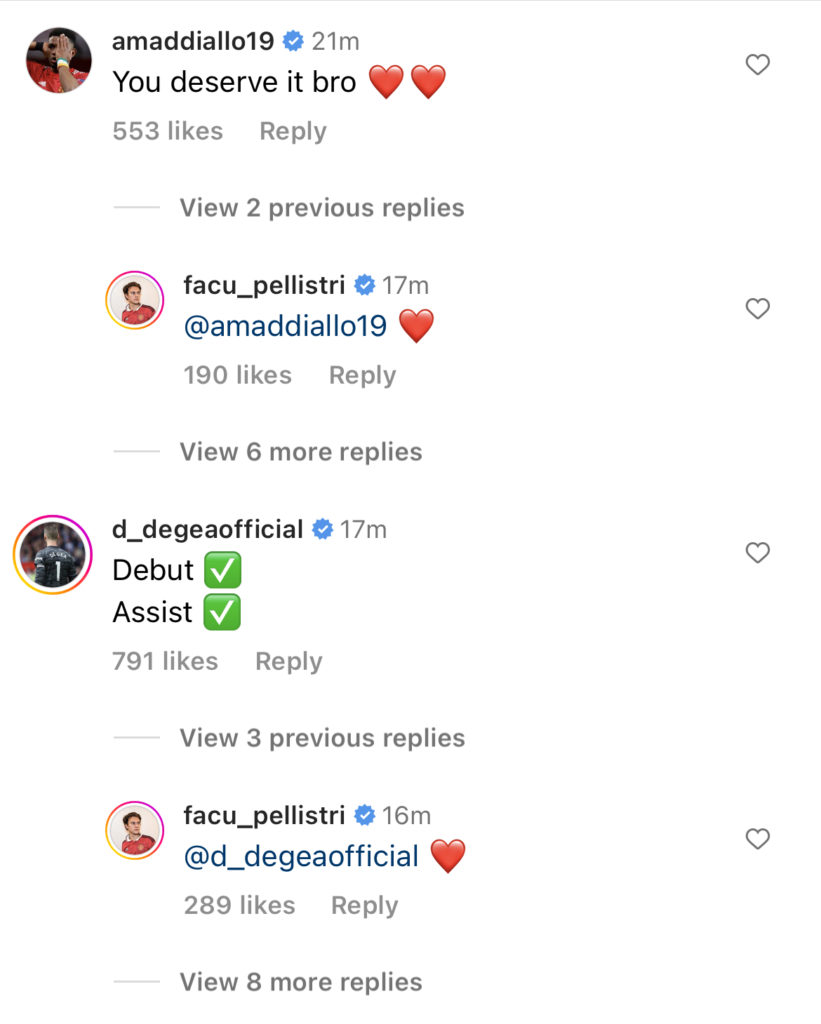Viewport: 821px width, 1024px height.
Task: Expand View 3 previous replies
Action: click(323, 738)
